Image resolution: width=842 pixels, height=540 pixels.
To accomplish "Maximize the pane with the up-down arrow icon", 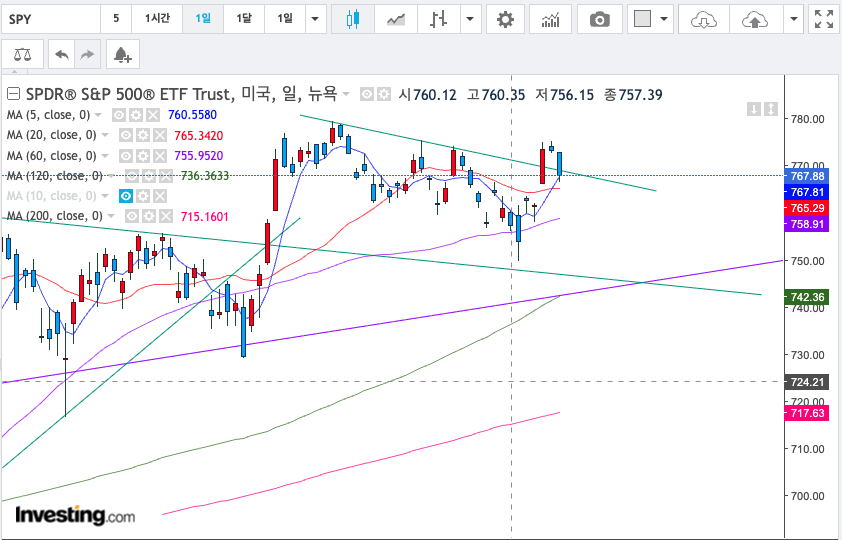I will pyautogui.click(x=771, y=110).
